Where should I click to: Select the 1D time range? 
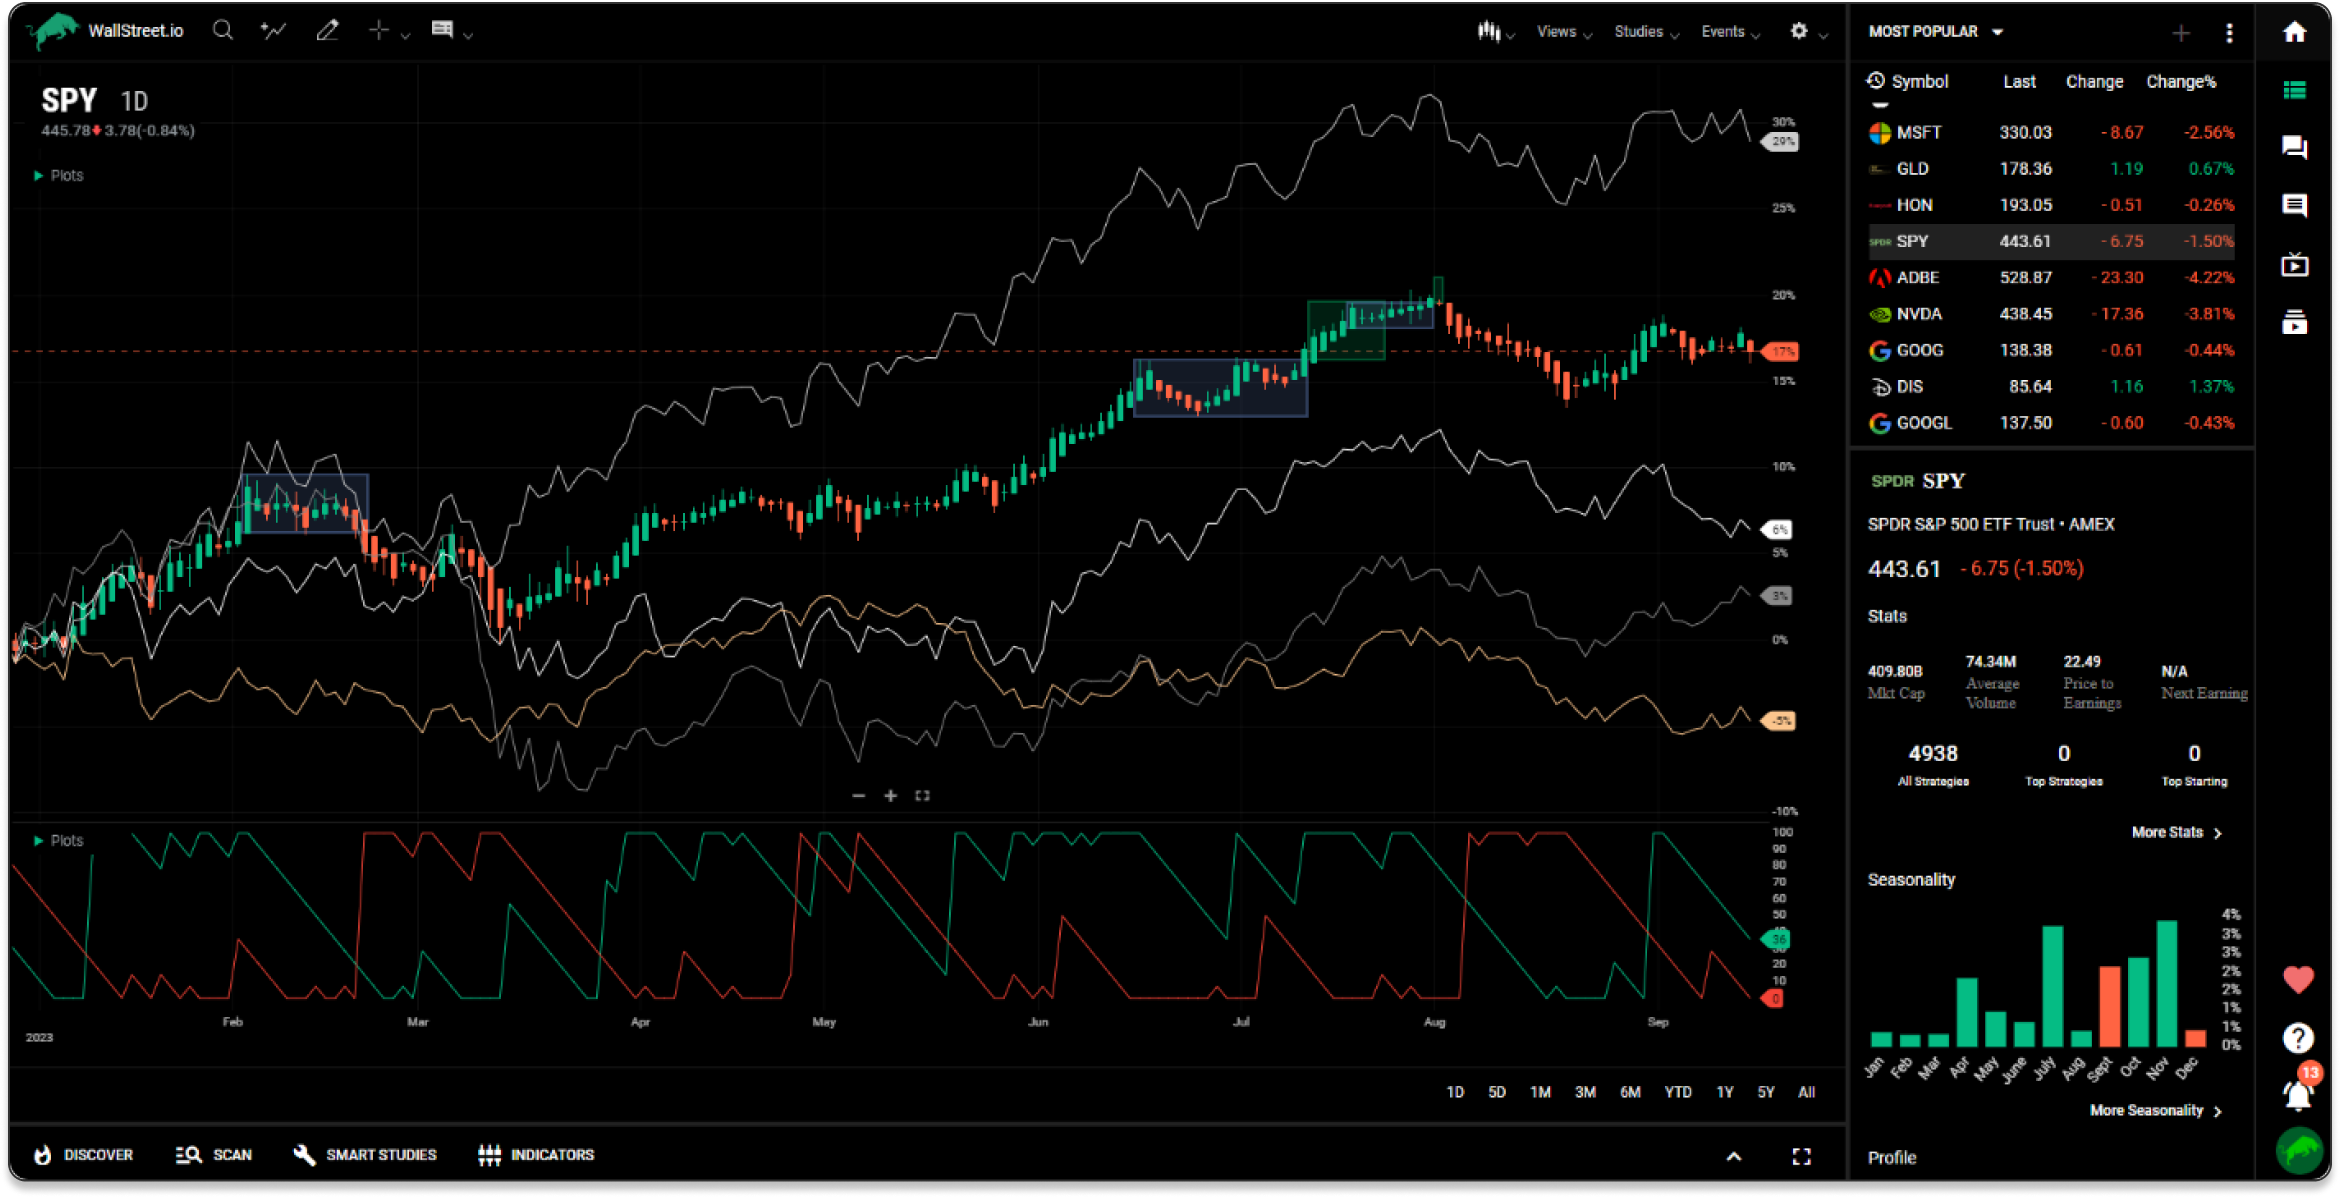pyautogui.click(x=1455, y=1092)
